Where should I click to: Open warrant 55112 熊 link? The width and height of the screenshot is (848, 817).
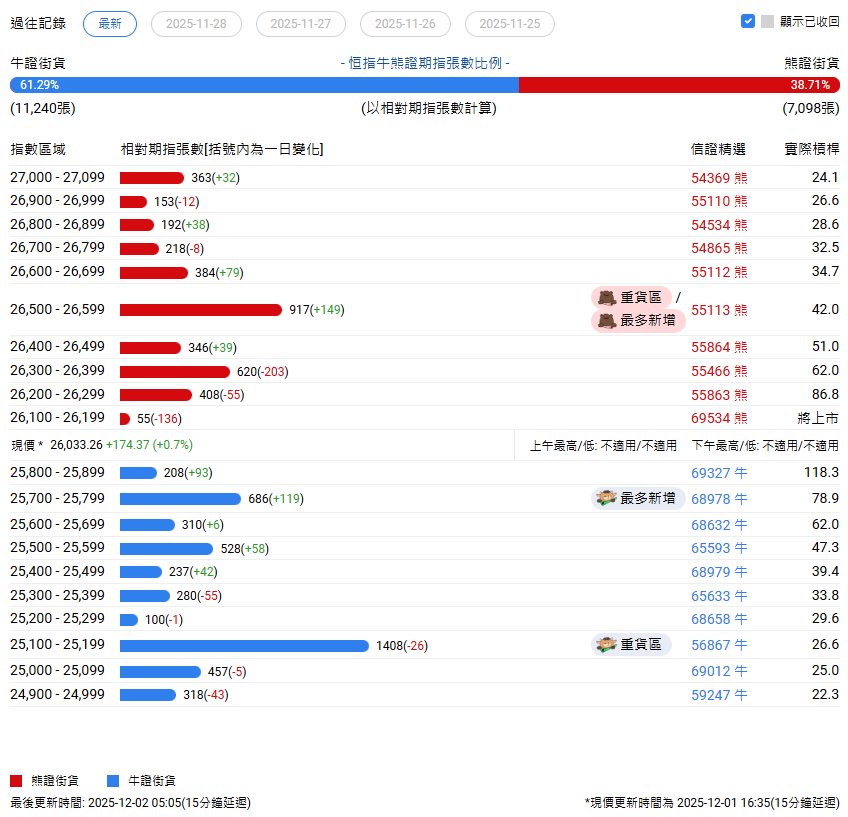(x=719, y=272)
